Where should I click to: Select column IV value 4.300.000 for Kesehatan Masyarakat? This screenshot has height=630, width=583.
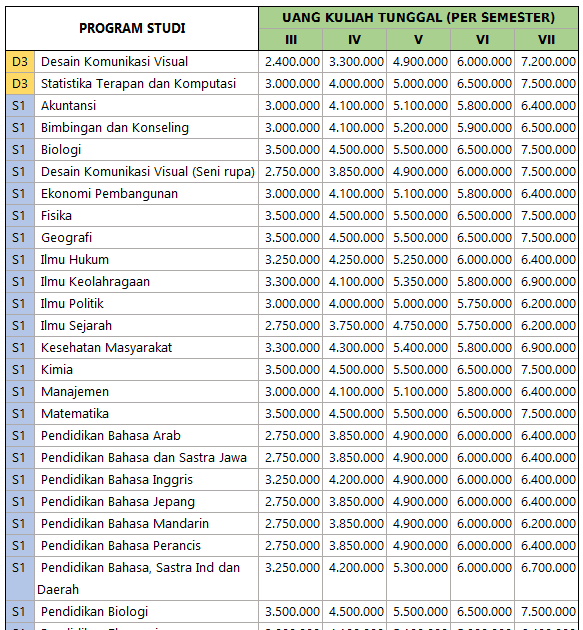[x=356, y=348]
